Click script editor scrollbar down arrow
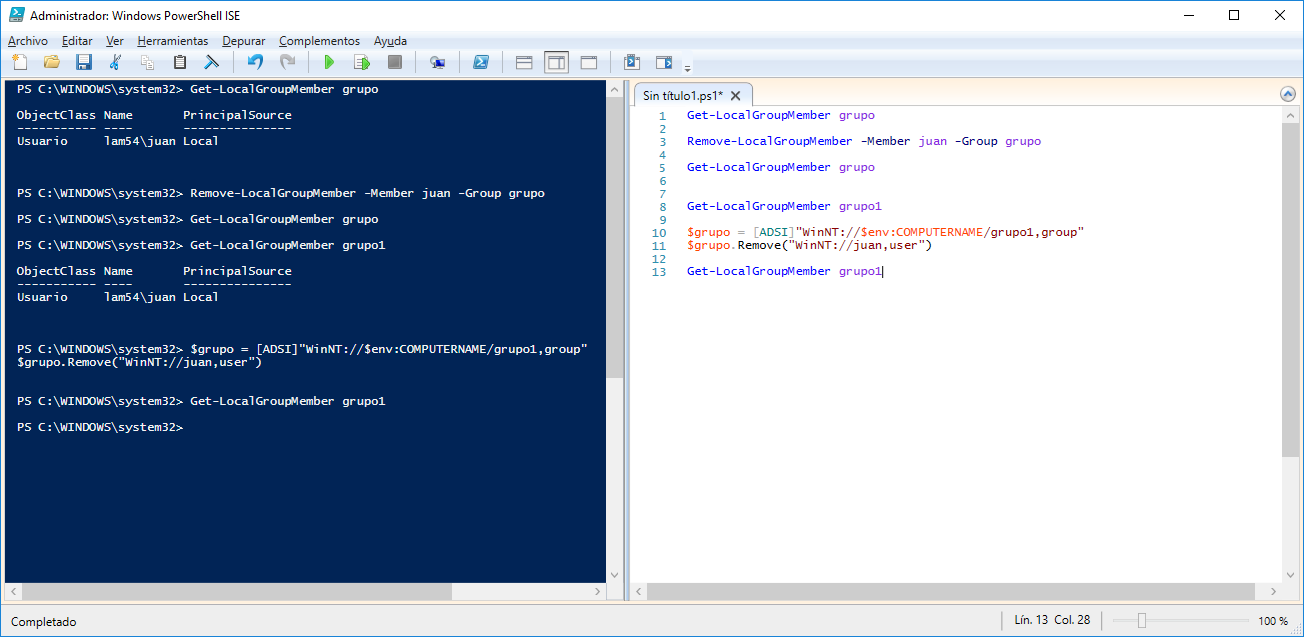Screen dimensions: 1304x637 (1289, 575)
